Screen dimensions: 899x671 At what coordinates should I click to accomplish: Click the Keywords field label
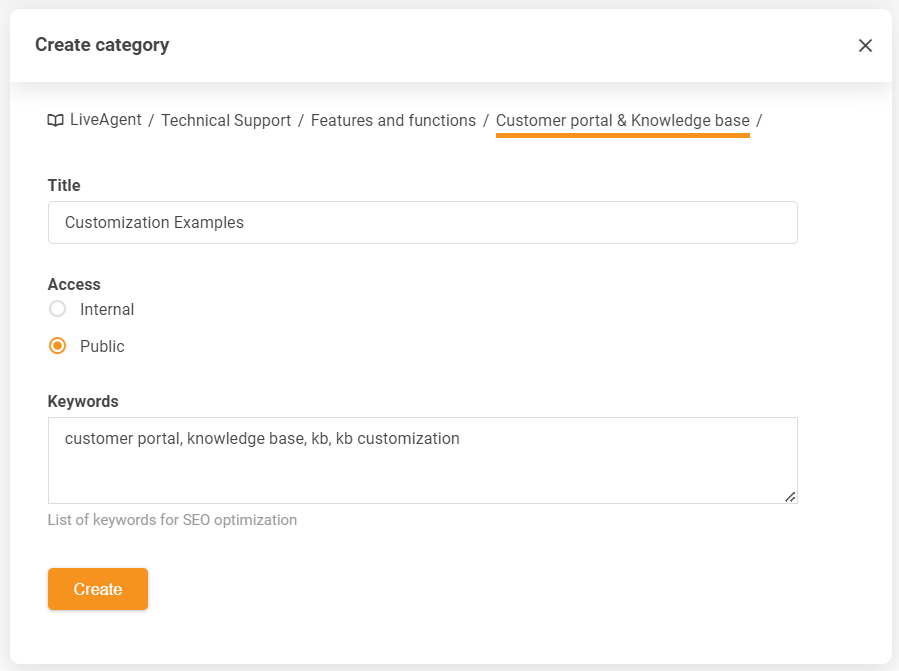click(x=83, y=401)
